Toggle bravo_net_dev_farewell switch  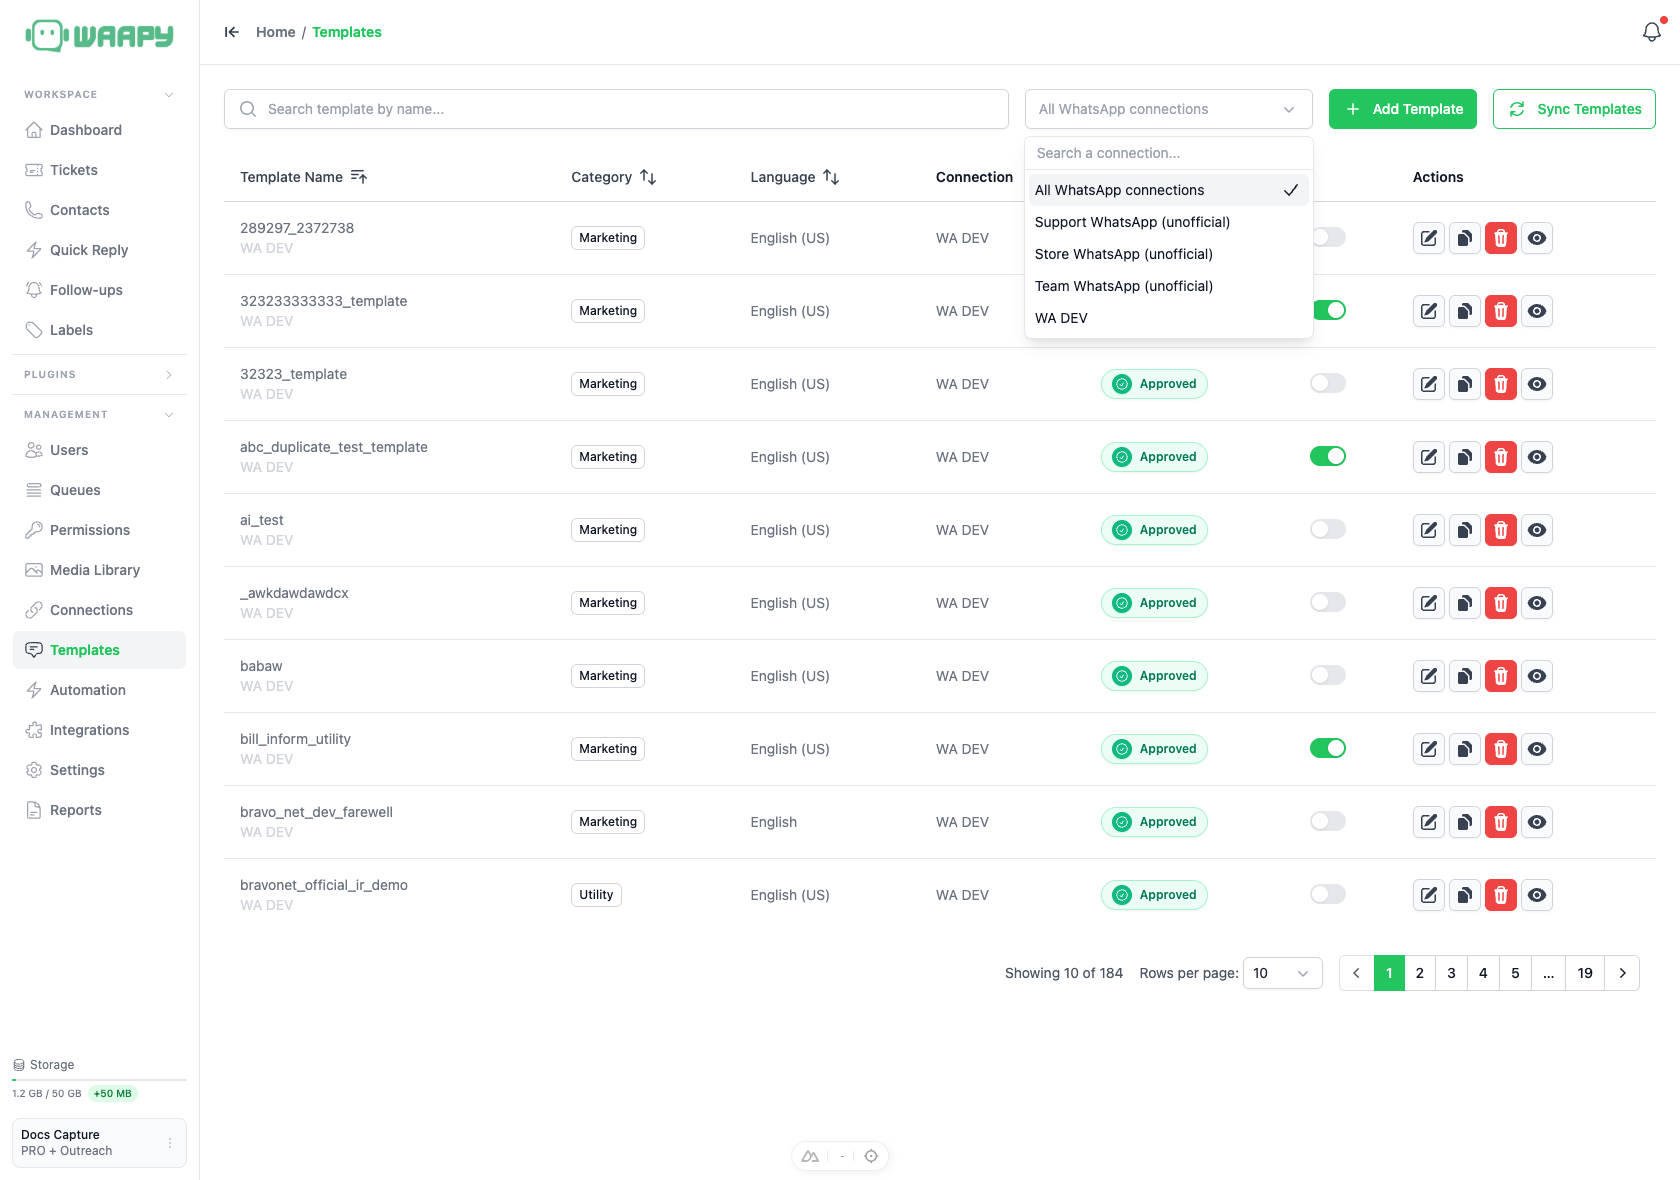coord(1328,821)
